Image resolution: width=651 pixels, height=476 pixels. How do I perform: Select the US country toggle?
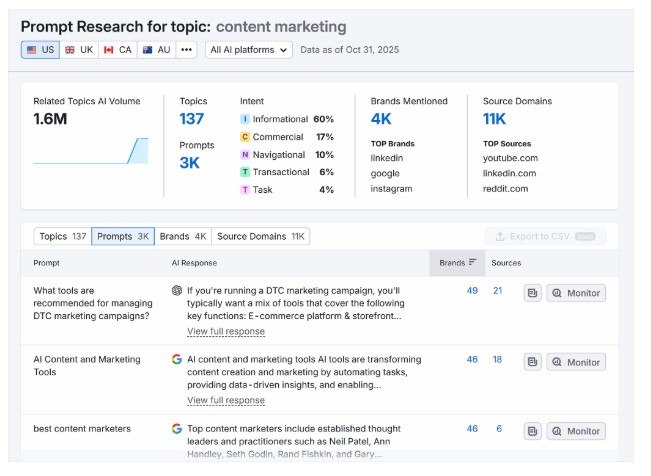[40, 49]
